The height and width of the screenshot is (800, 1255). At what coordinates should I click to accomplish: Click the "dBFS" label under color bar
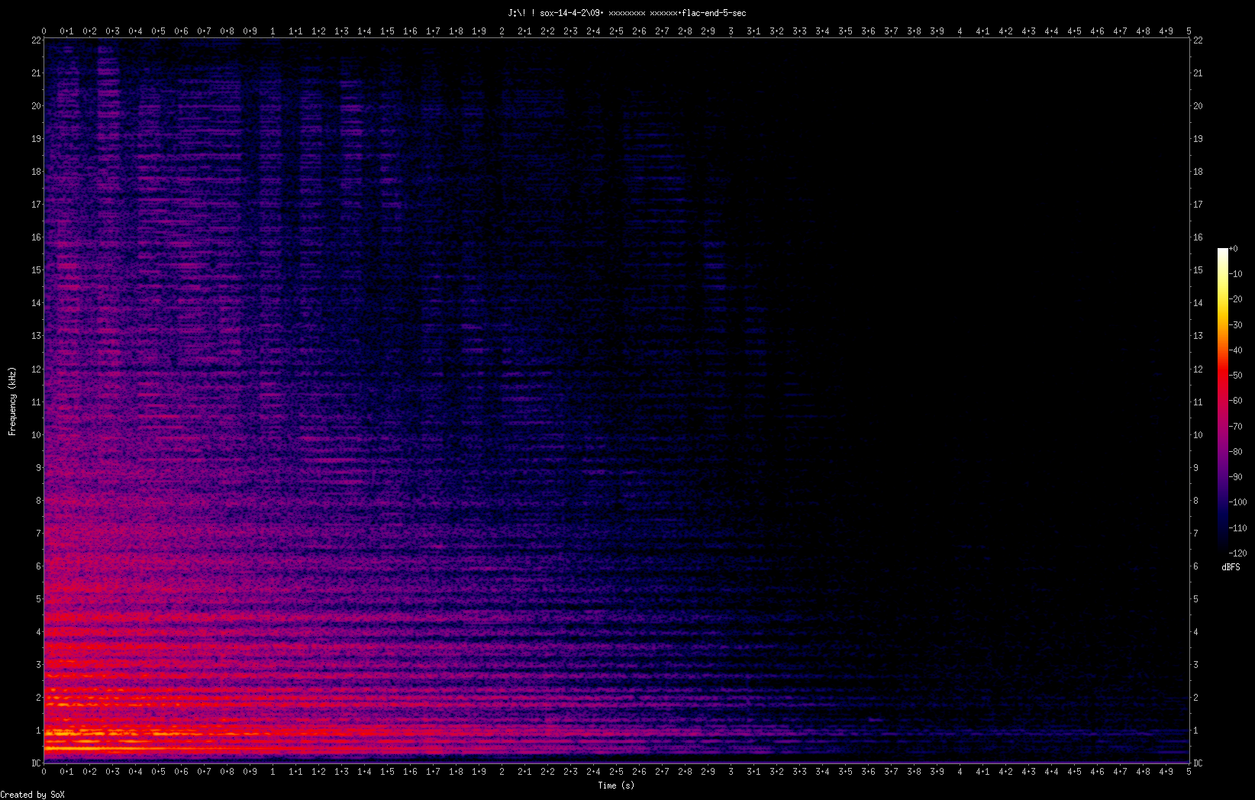click(x=1231, y=567)
